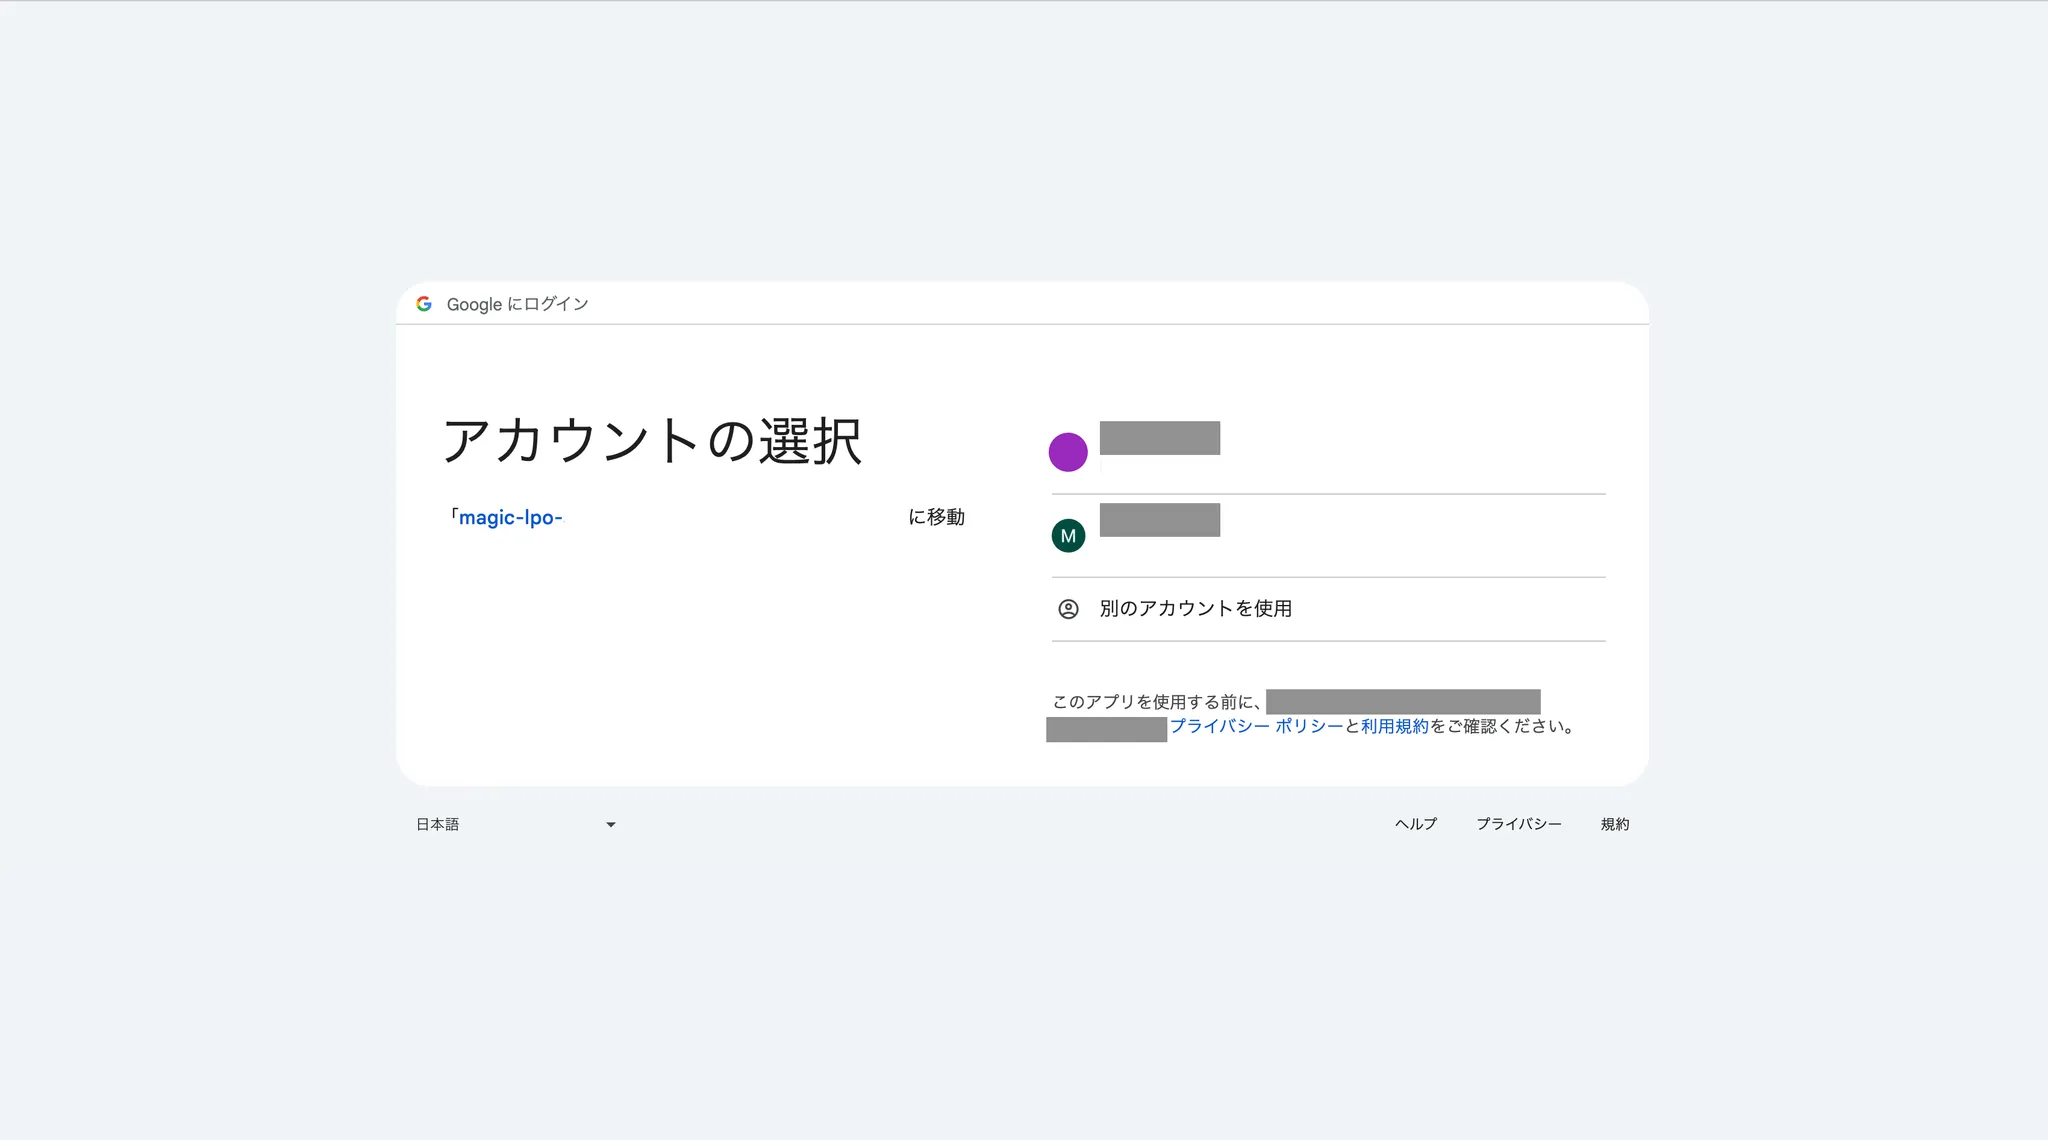The height and width of the screenshot is (1140, 2048).
Task: Open the 日本語 language dropdown
Action: point(438,825)
